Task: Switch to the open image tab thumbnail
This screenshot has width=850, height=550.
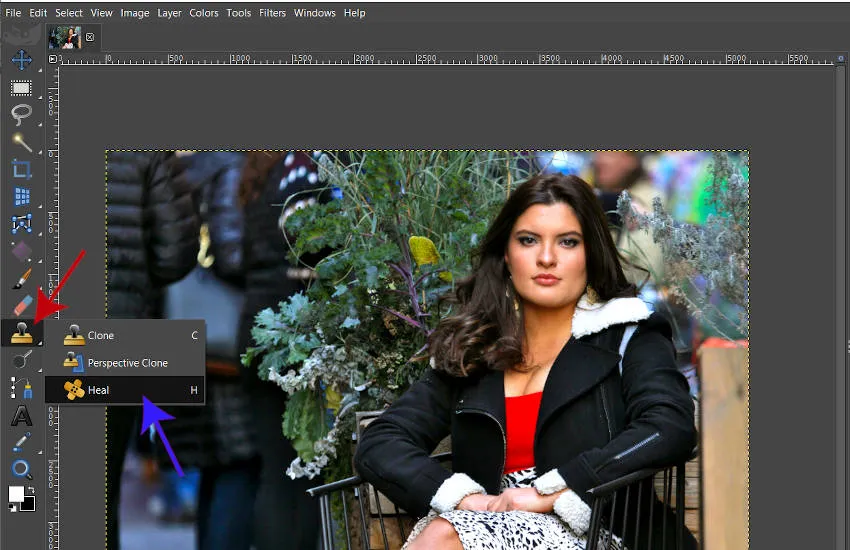Action: 65,37
